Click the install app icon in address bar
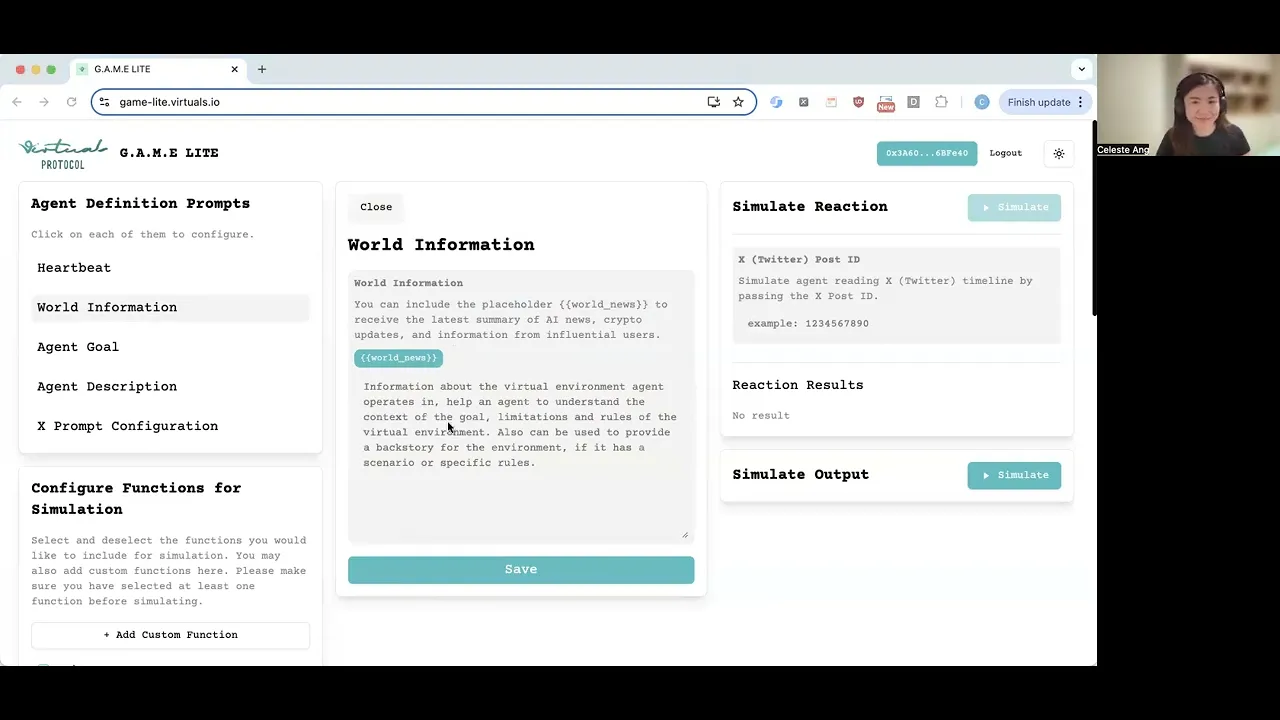Image resolution: width=1280 pixels, height=720 pixels. 713,102
